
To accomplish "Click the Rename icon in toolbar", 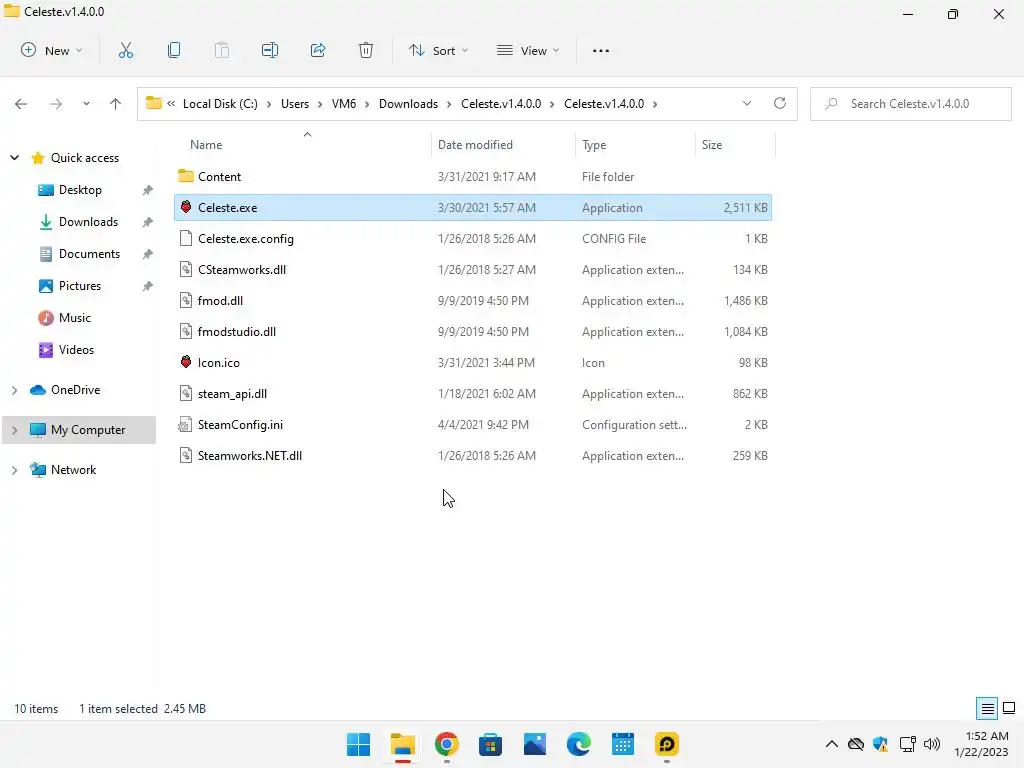I will 270,50.
